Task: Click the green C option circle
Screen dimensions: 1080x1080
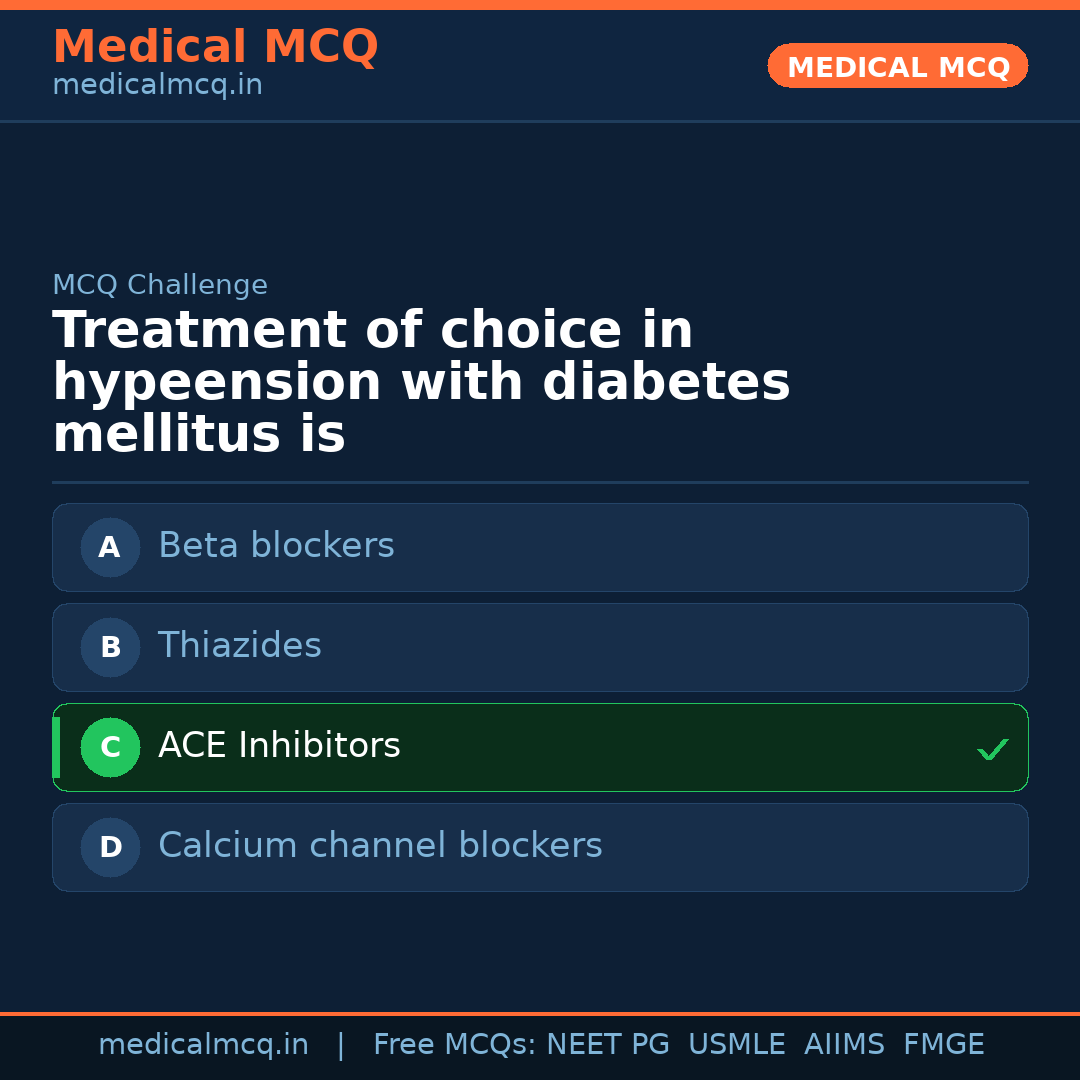Action: click(x=110, y=747)
